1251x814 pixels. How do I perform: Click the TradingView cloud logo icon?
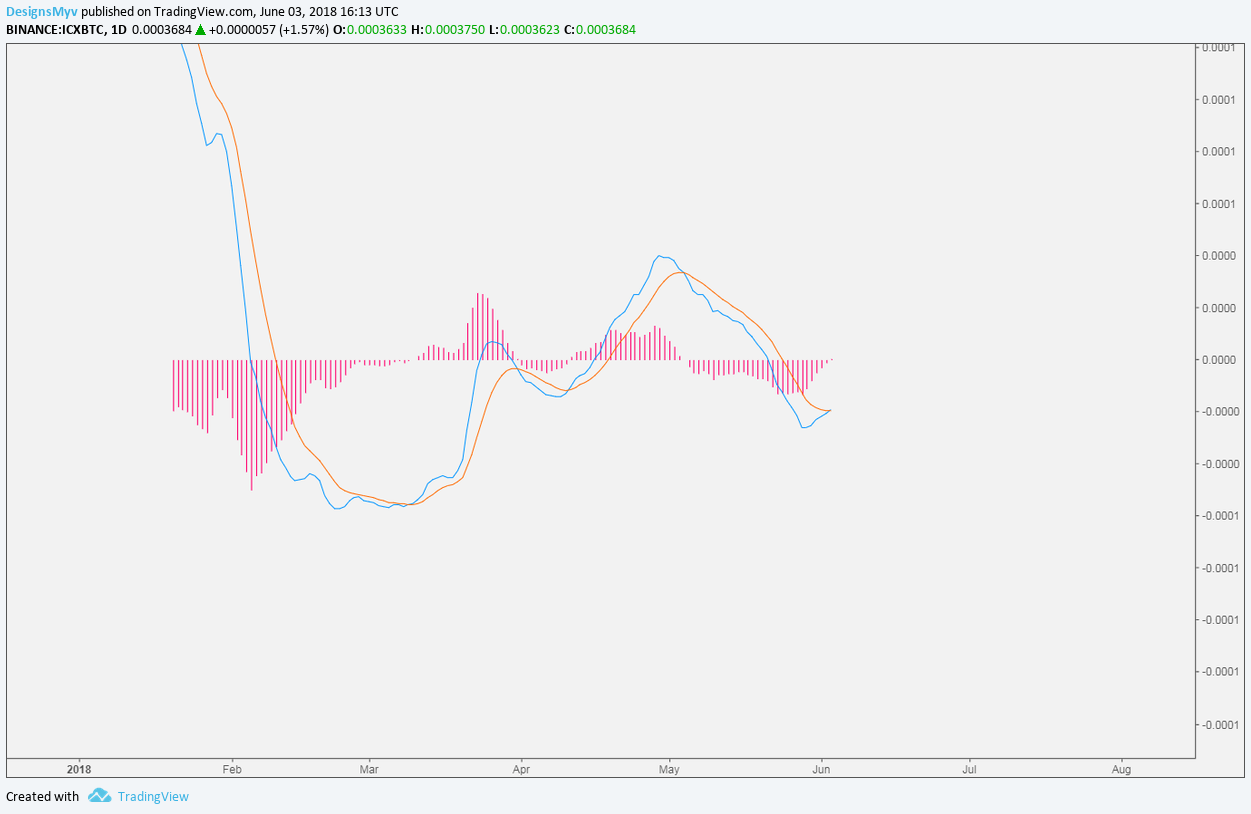(x=99, y=796)
